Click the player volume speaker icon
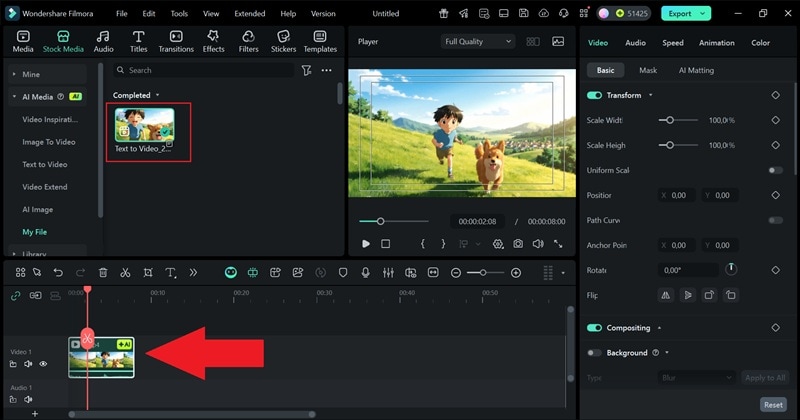The image size is (800, 420). [538, 244]
